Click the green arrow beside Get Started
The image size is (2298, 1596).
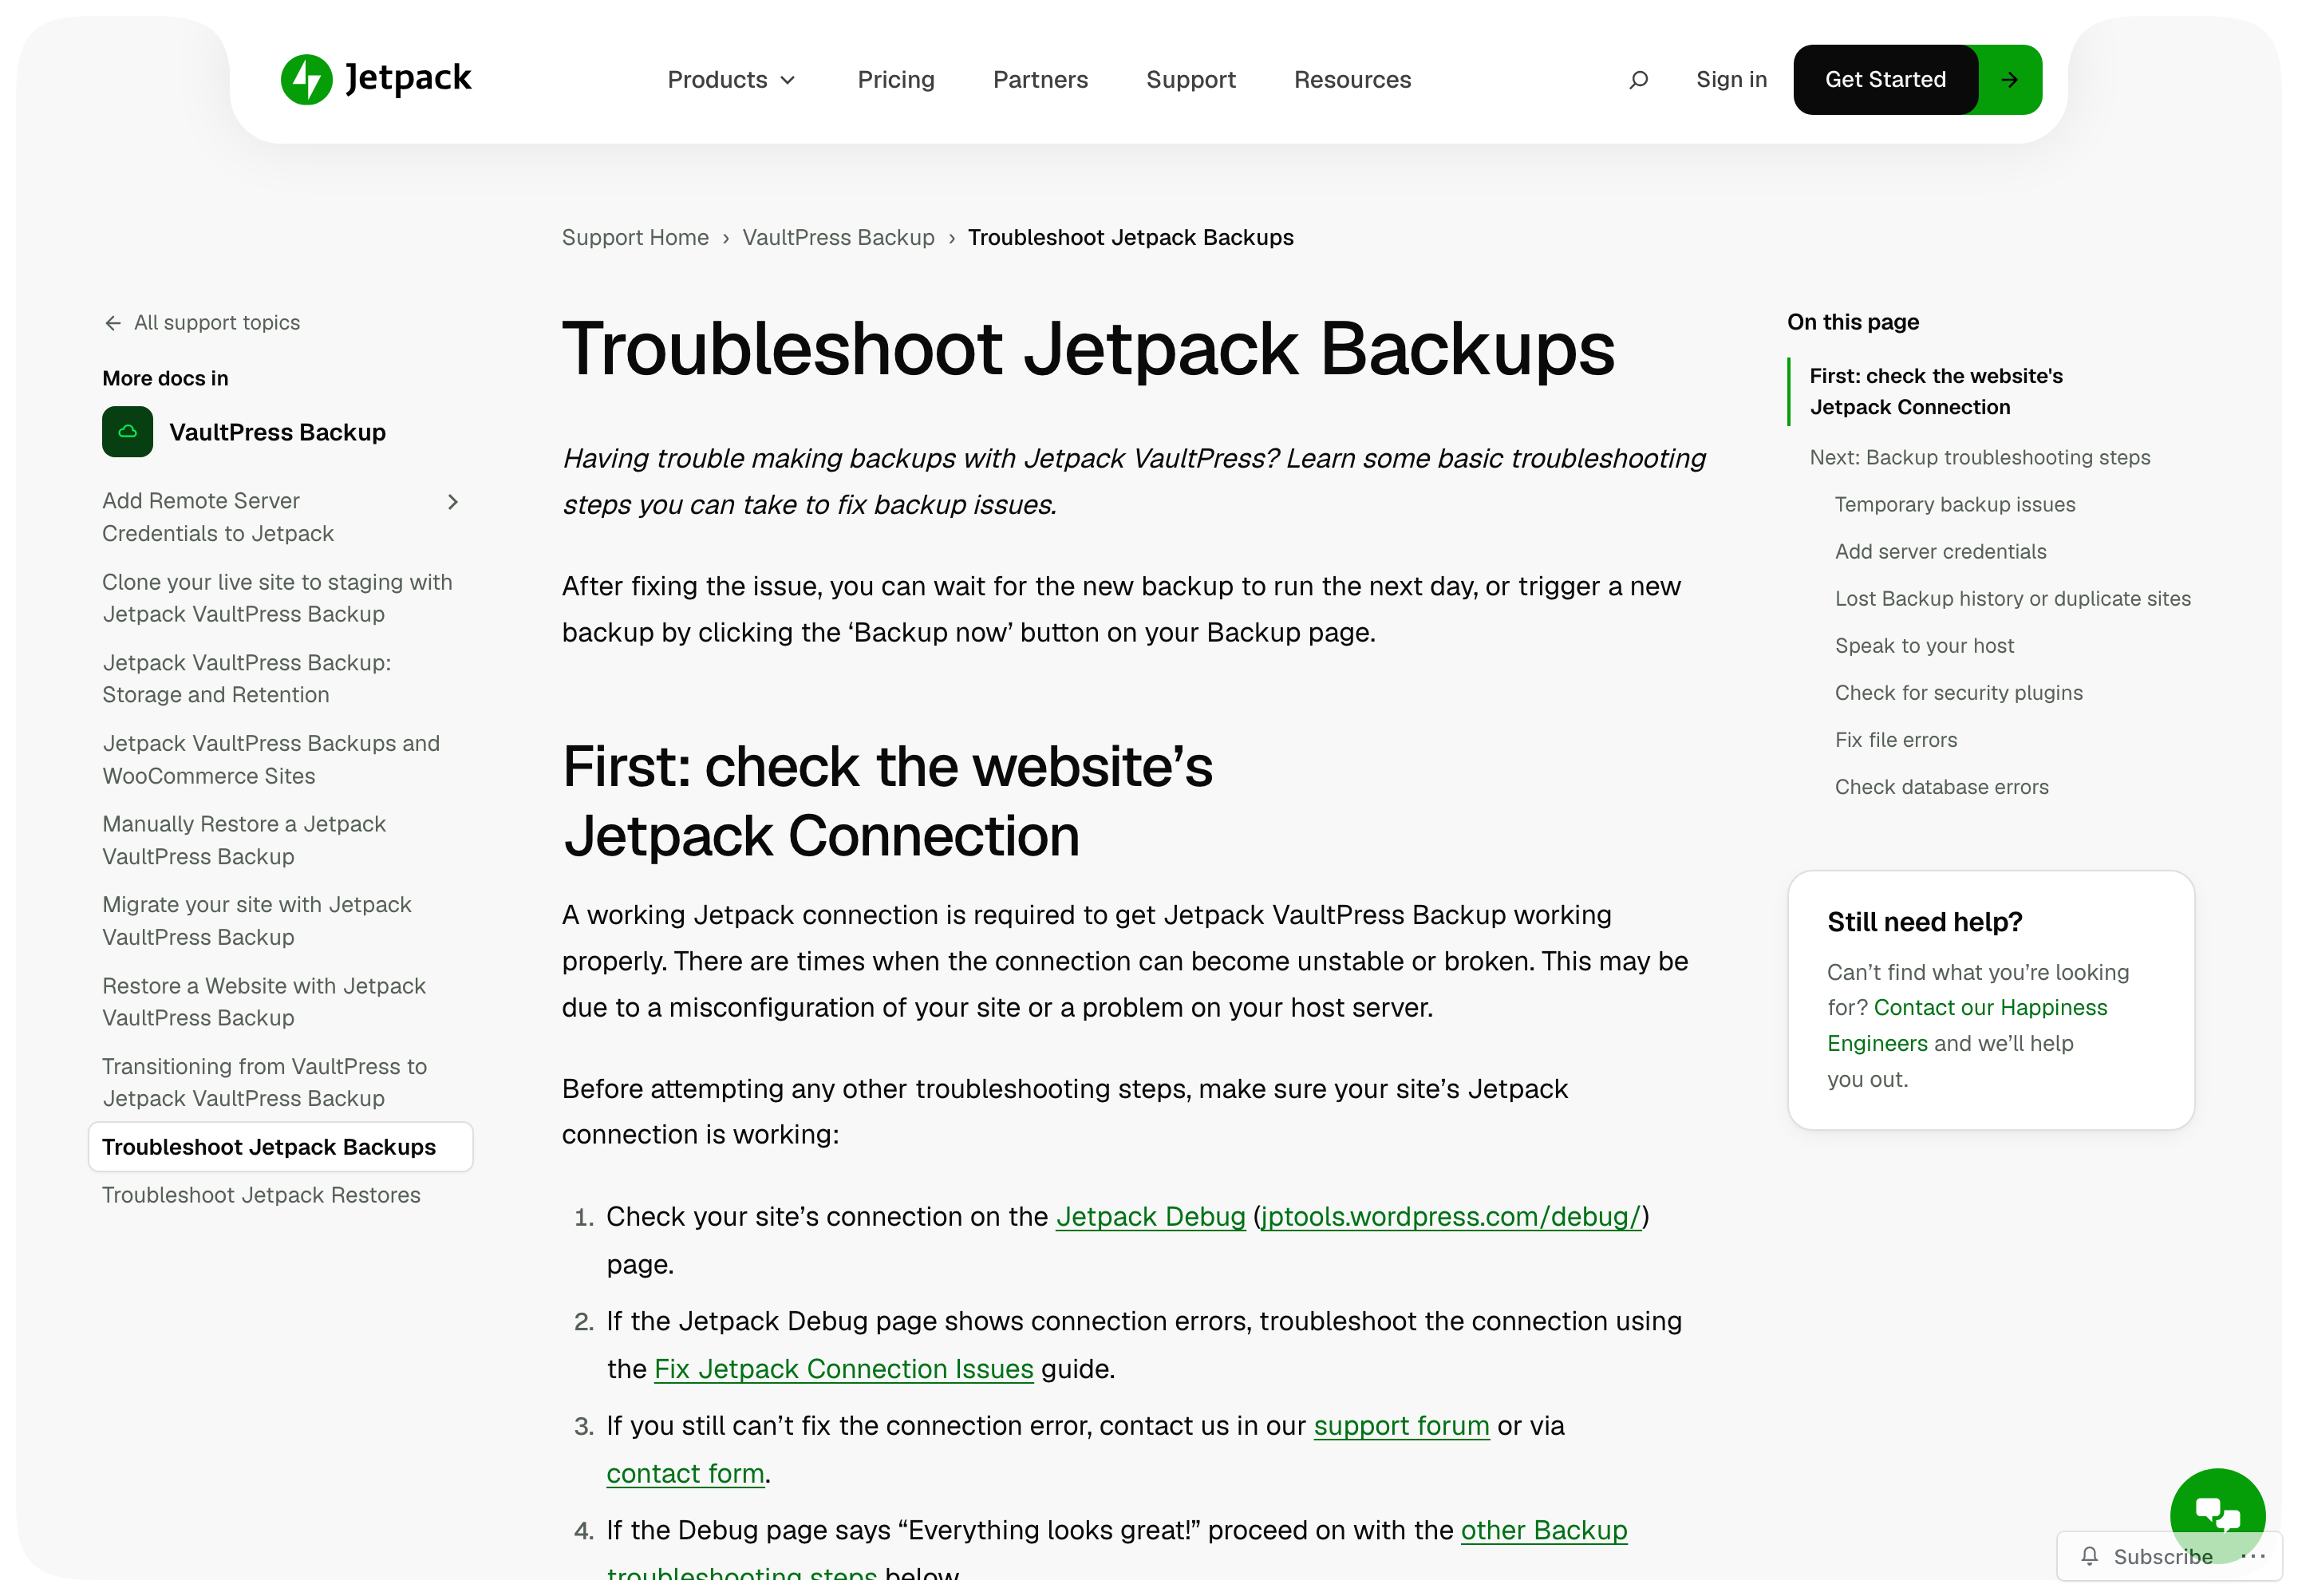(2009, 79)
